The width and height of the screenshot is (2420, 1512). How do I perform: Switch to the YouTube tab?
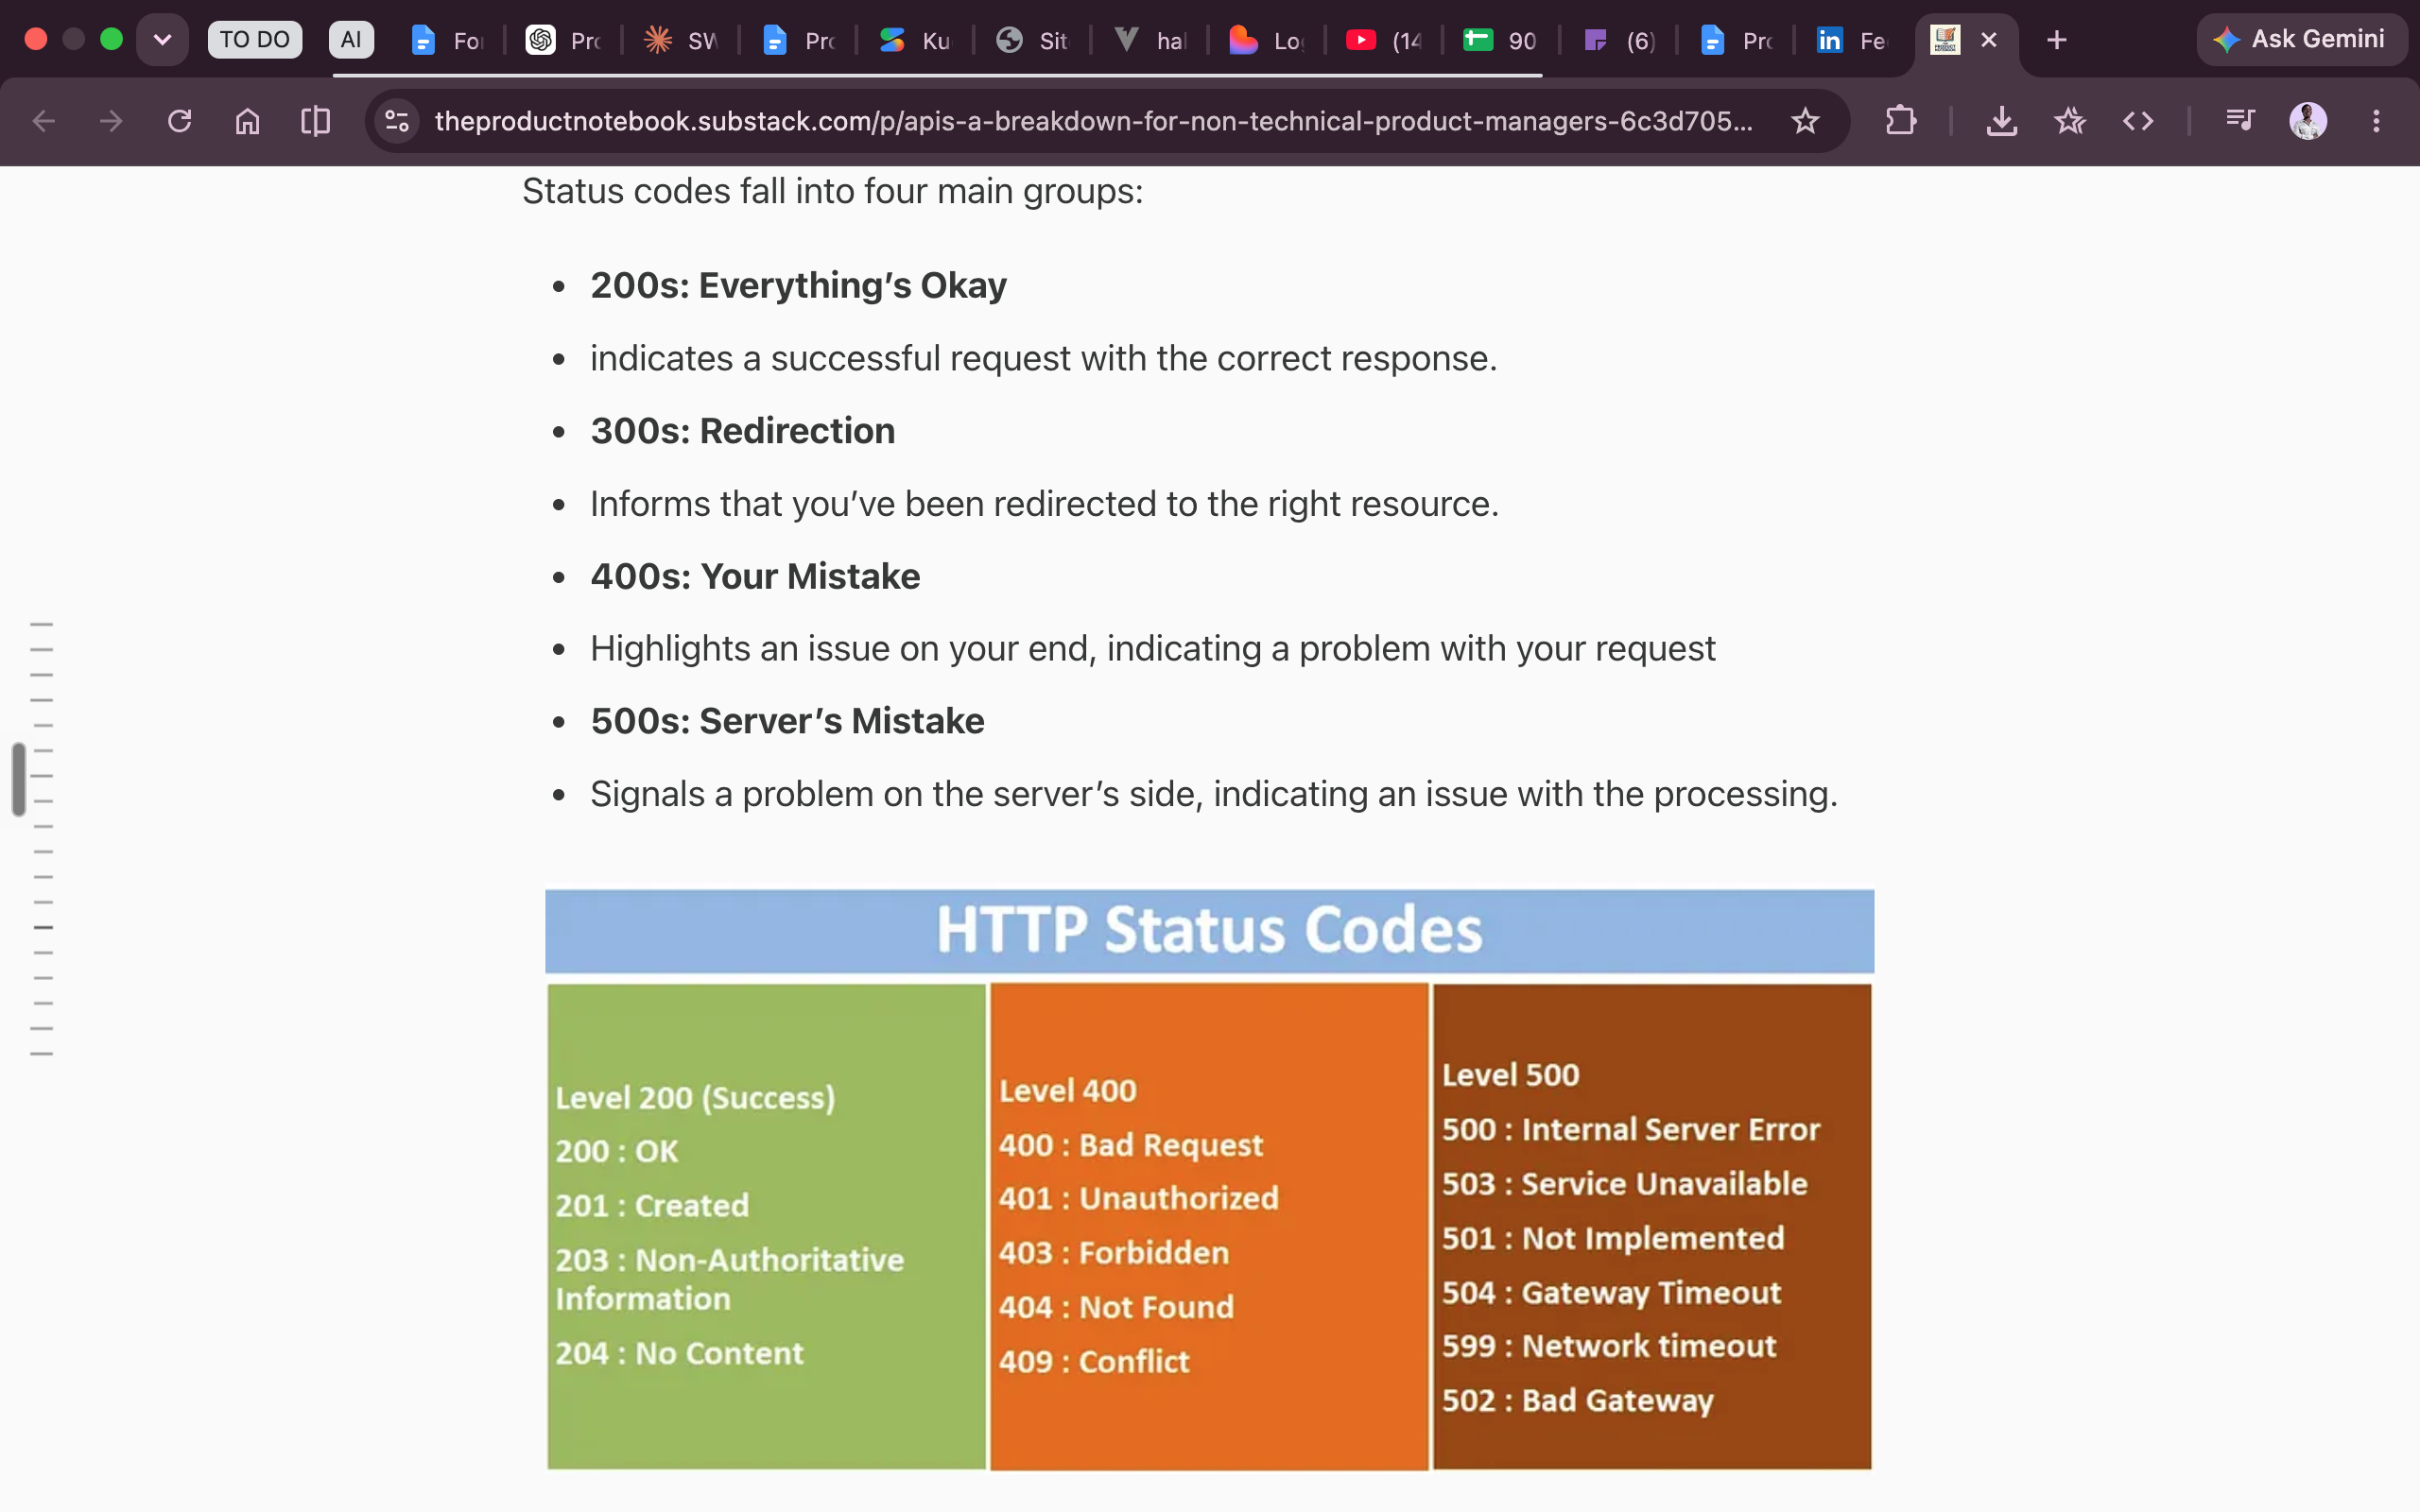pyautogui.click(x=1385, y=40)
